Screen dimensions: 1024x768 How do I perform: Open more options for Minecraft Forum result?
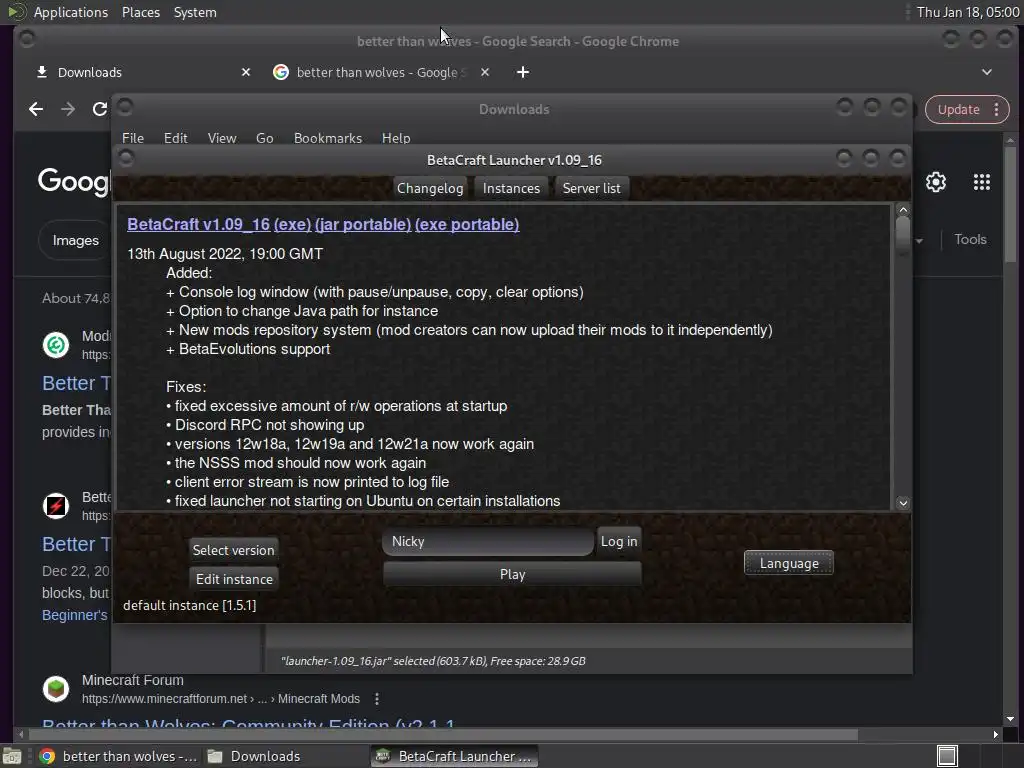pyautogui.click(x=377, y=699)
